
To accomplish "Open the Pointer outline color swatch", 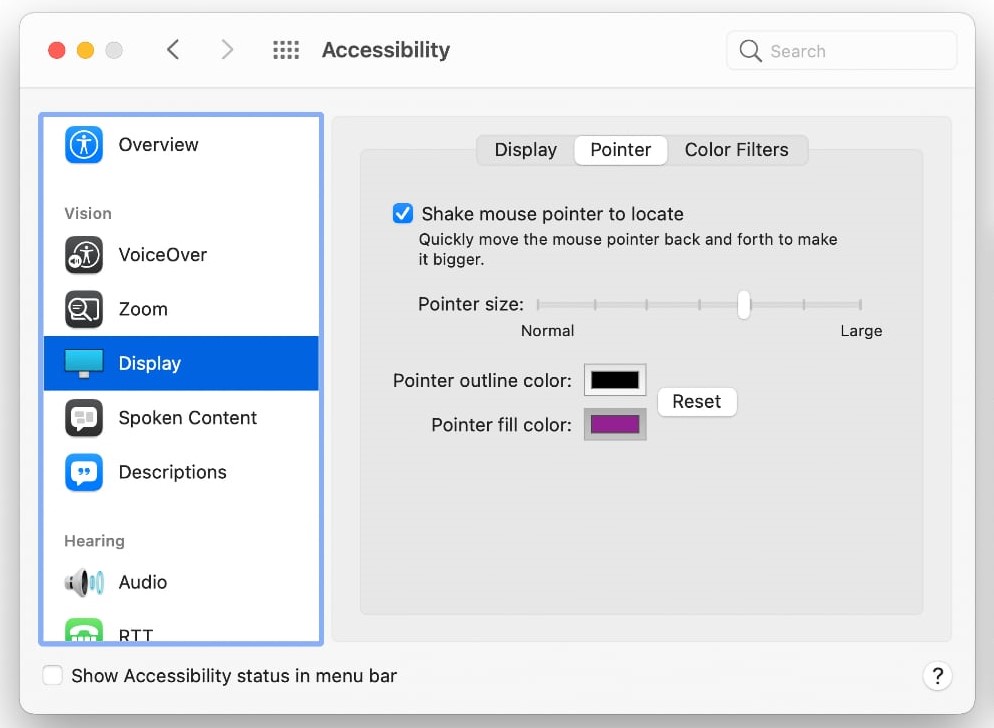I will coord(615,380).
